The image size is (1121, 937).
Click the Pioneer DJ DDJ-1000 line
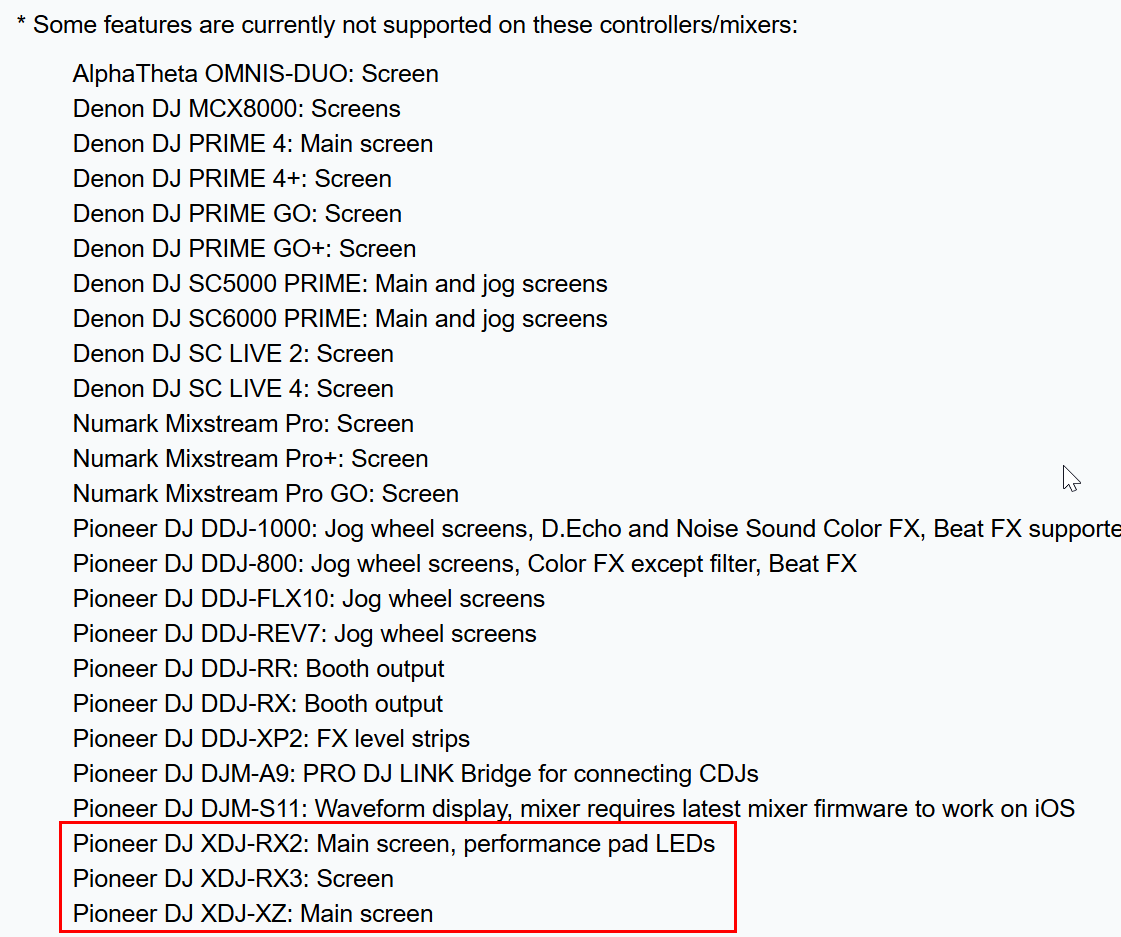[x=597, y=529]
